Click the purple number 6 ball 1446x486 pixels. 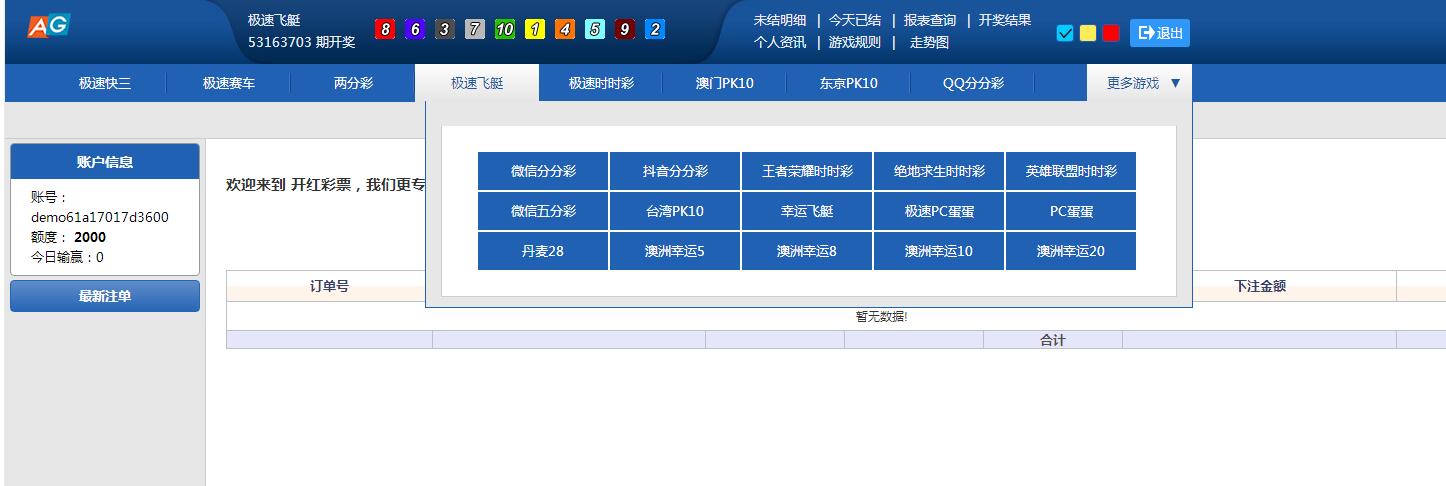click(x=415, y=30)
